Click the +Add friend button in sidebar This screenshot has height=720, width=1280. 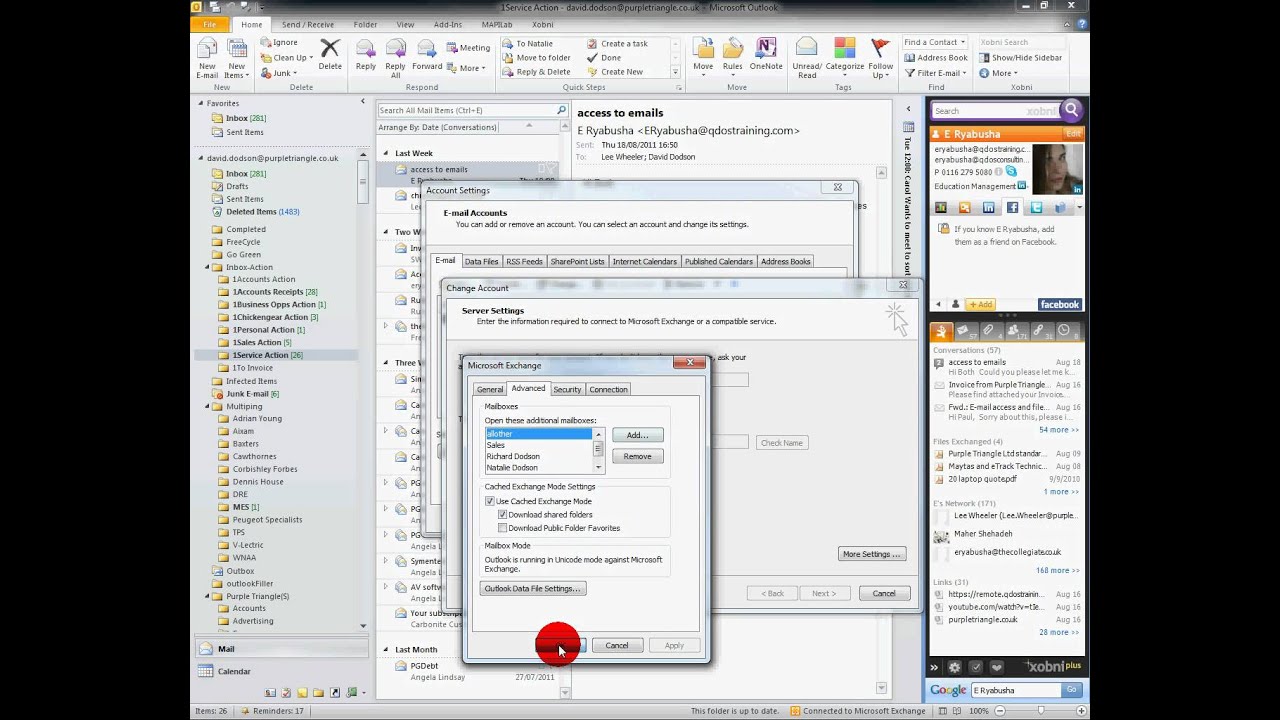click(979, 304)
